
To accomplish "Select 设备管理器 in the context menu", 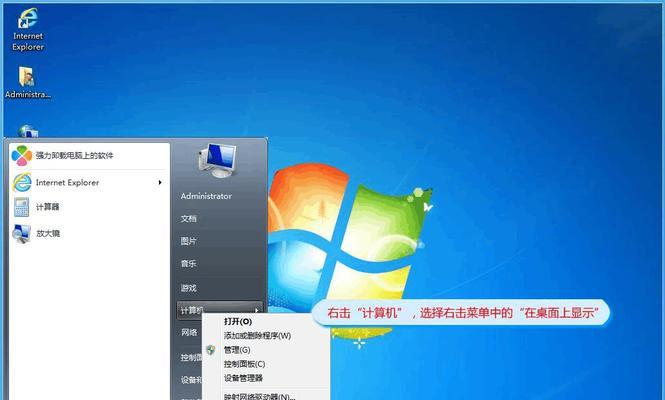I will point(243,378).
